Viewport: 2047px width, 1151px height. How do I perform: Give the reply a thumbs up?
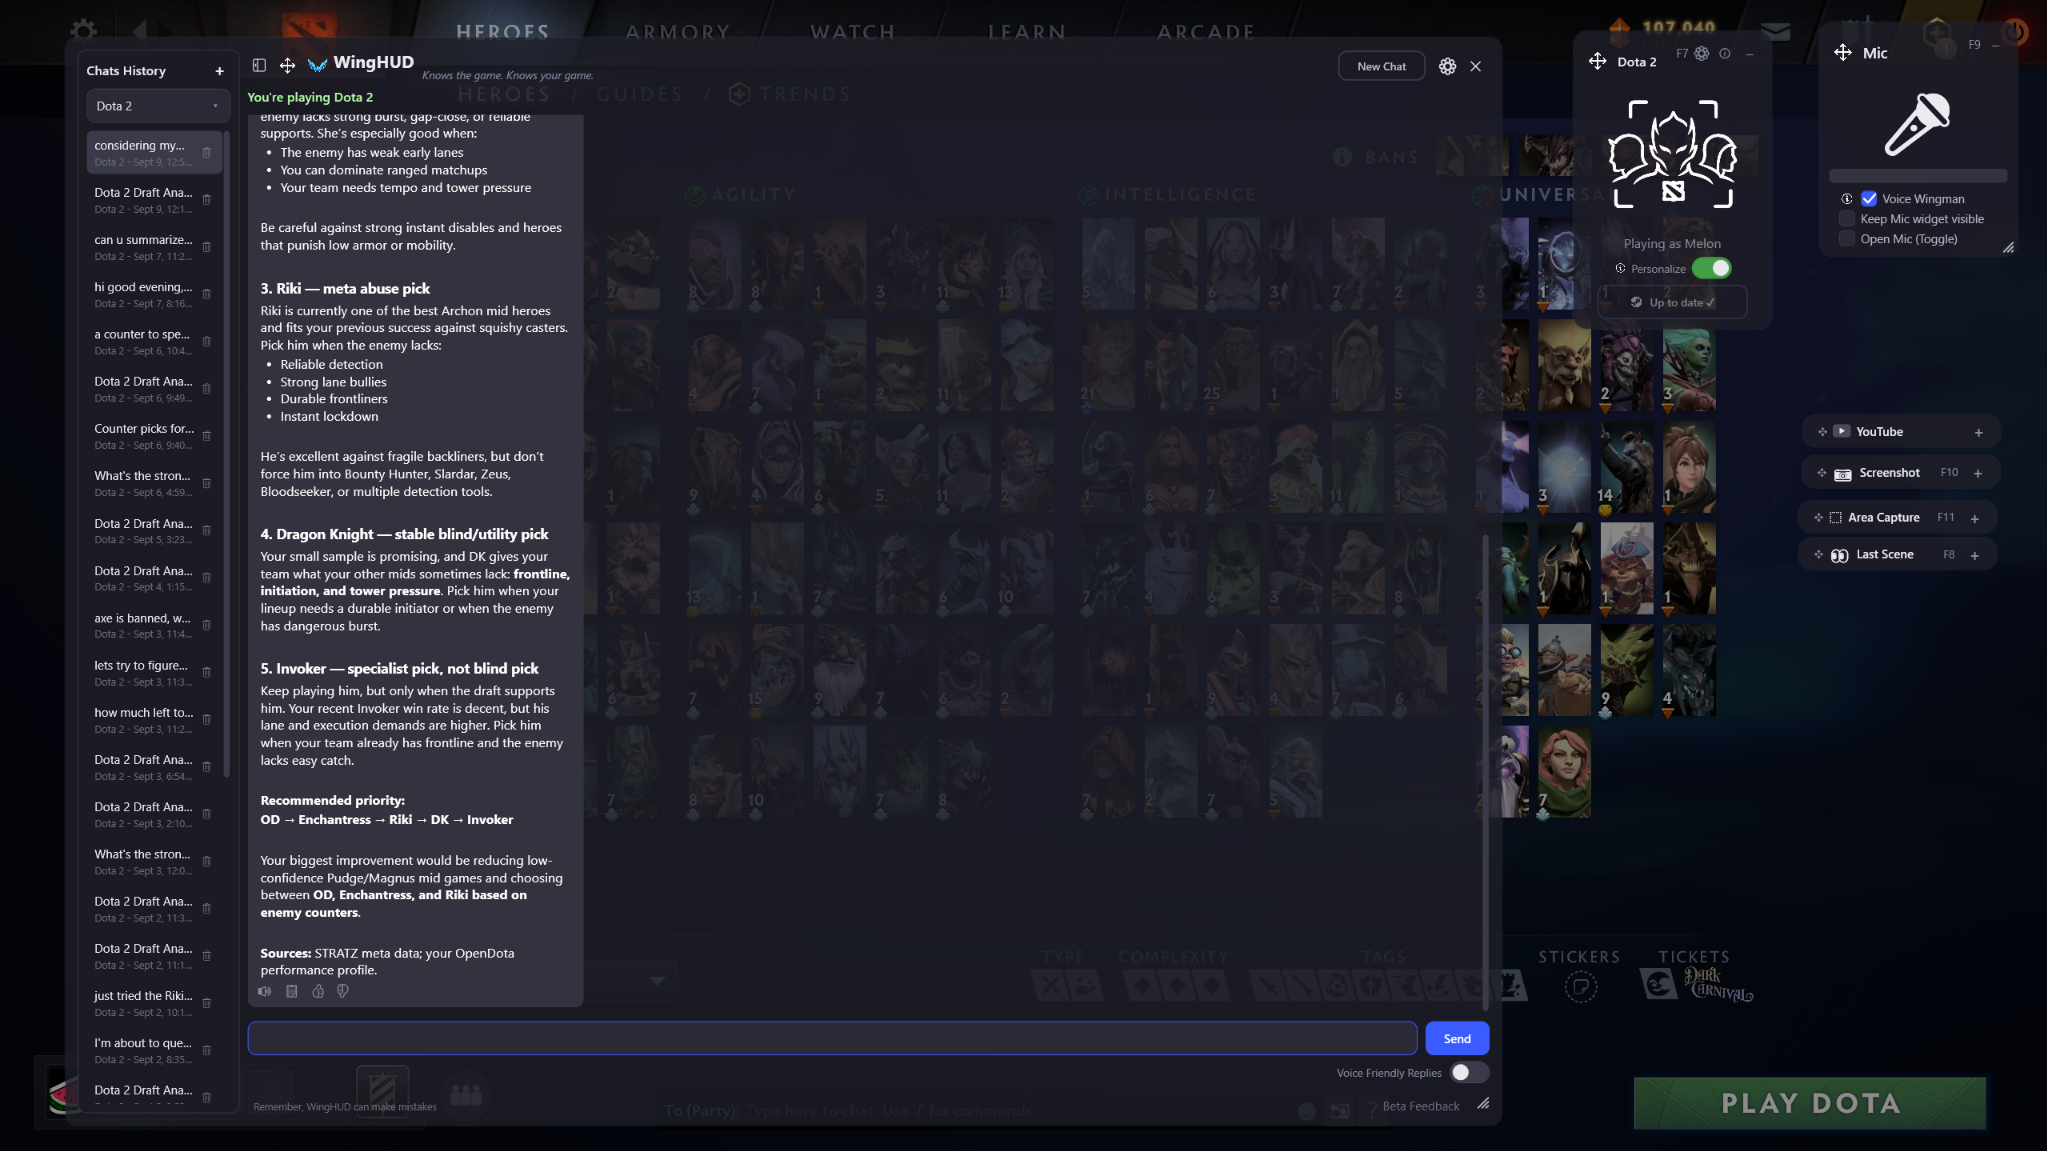(x=318, y=991)
